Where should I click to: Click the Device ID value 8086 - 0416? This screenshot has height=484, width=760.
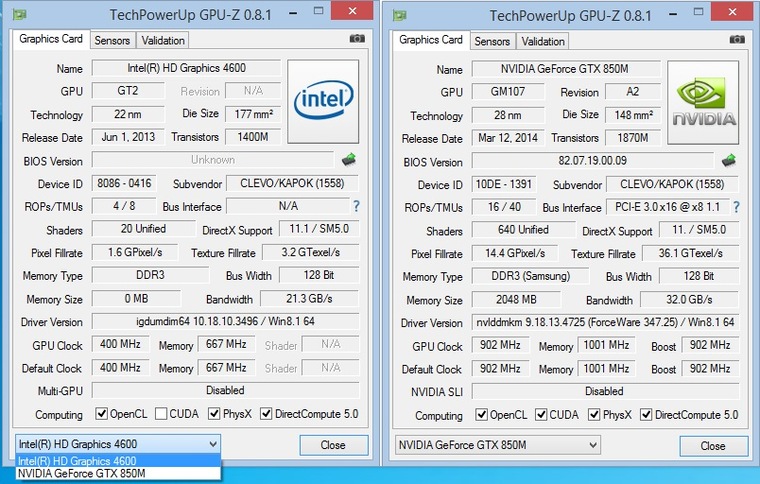point(124,183)
